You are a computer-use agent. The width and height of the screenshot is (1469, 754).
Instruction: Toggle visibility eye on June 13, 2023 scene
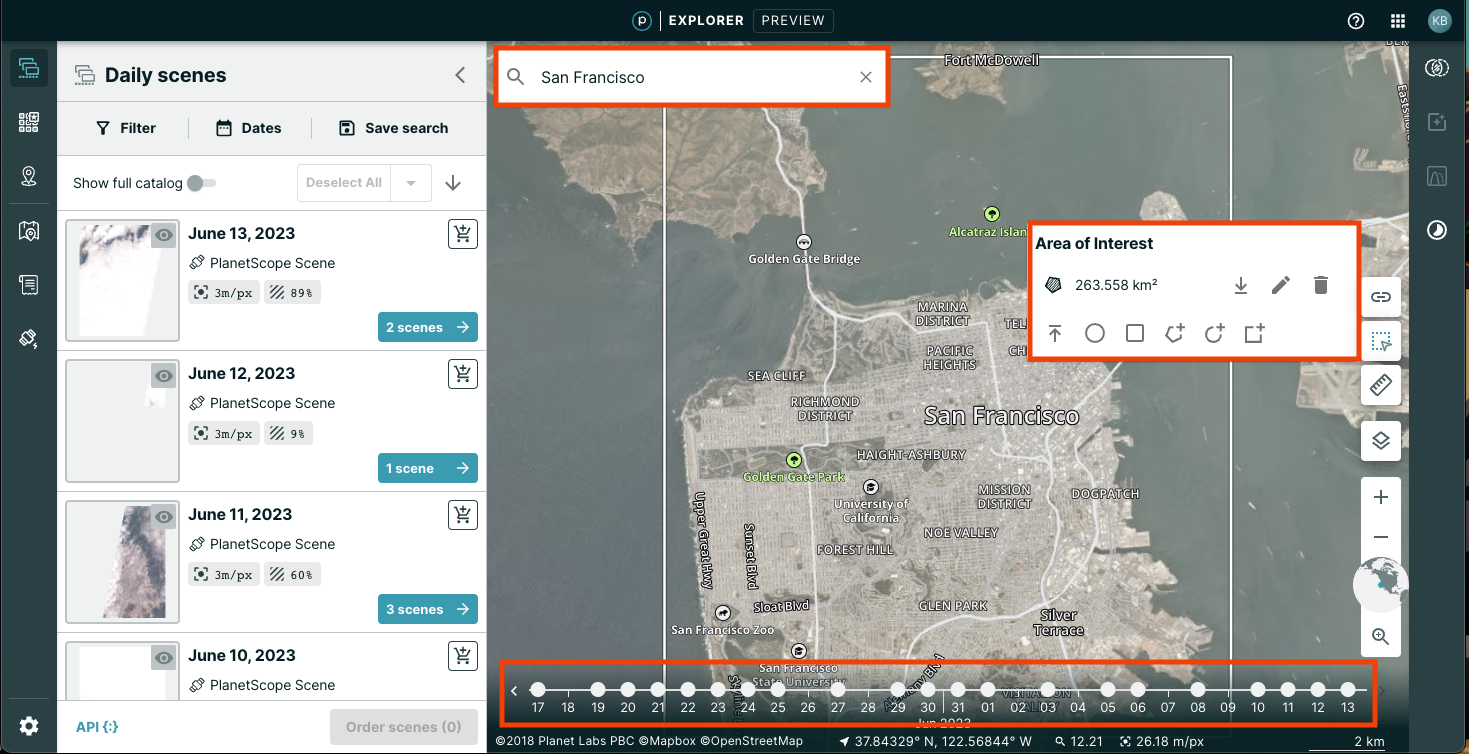tap(164, 235)
